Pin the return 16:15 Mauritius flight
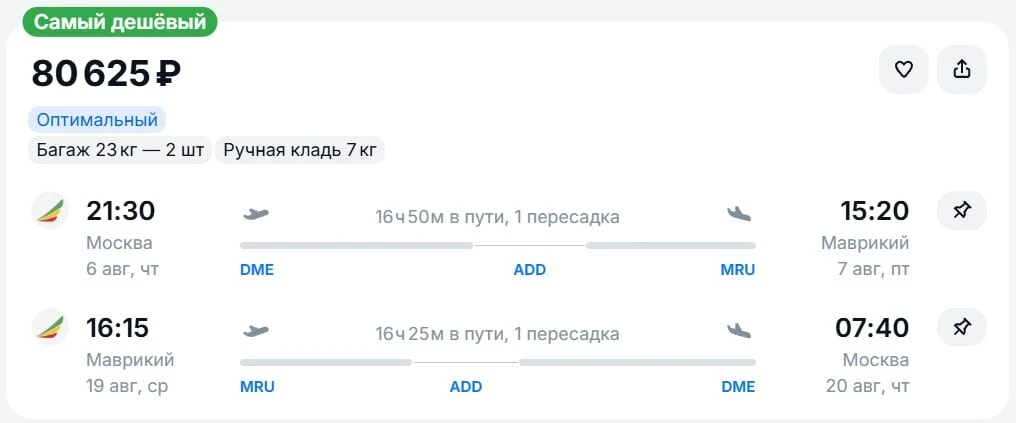This screenshot has height=423, width=1016. 962,327
